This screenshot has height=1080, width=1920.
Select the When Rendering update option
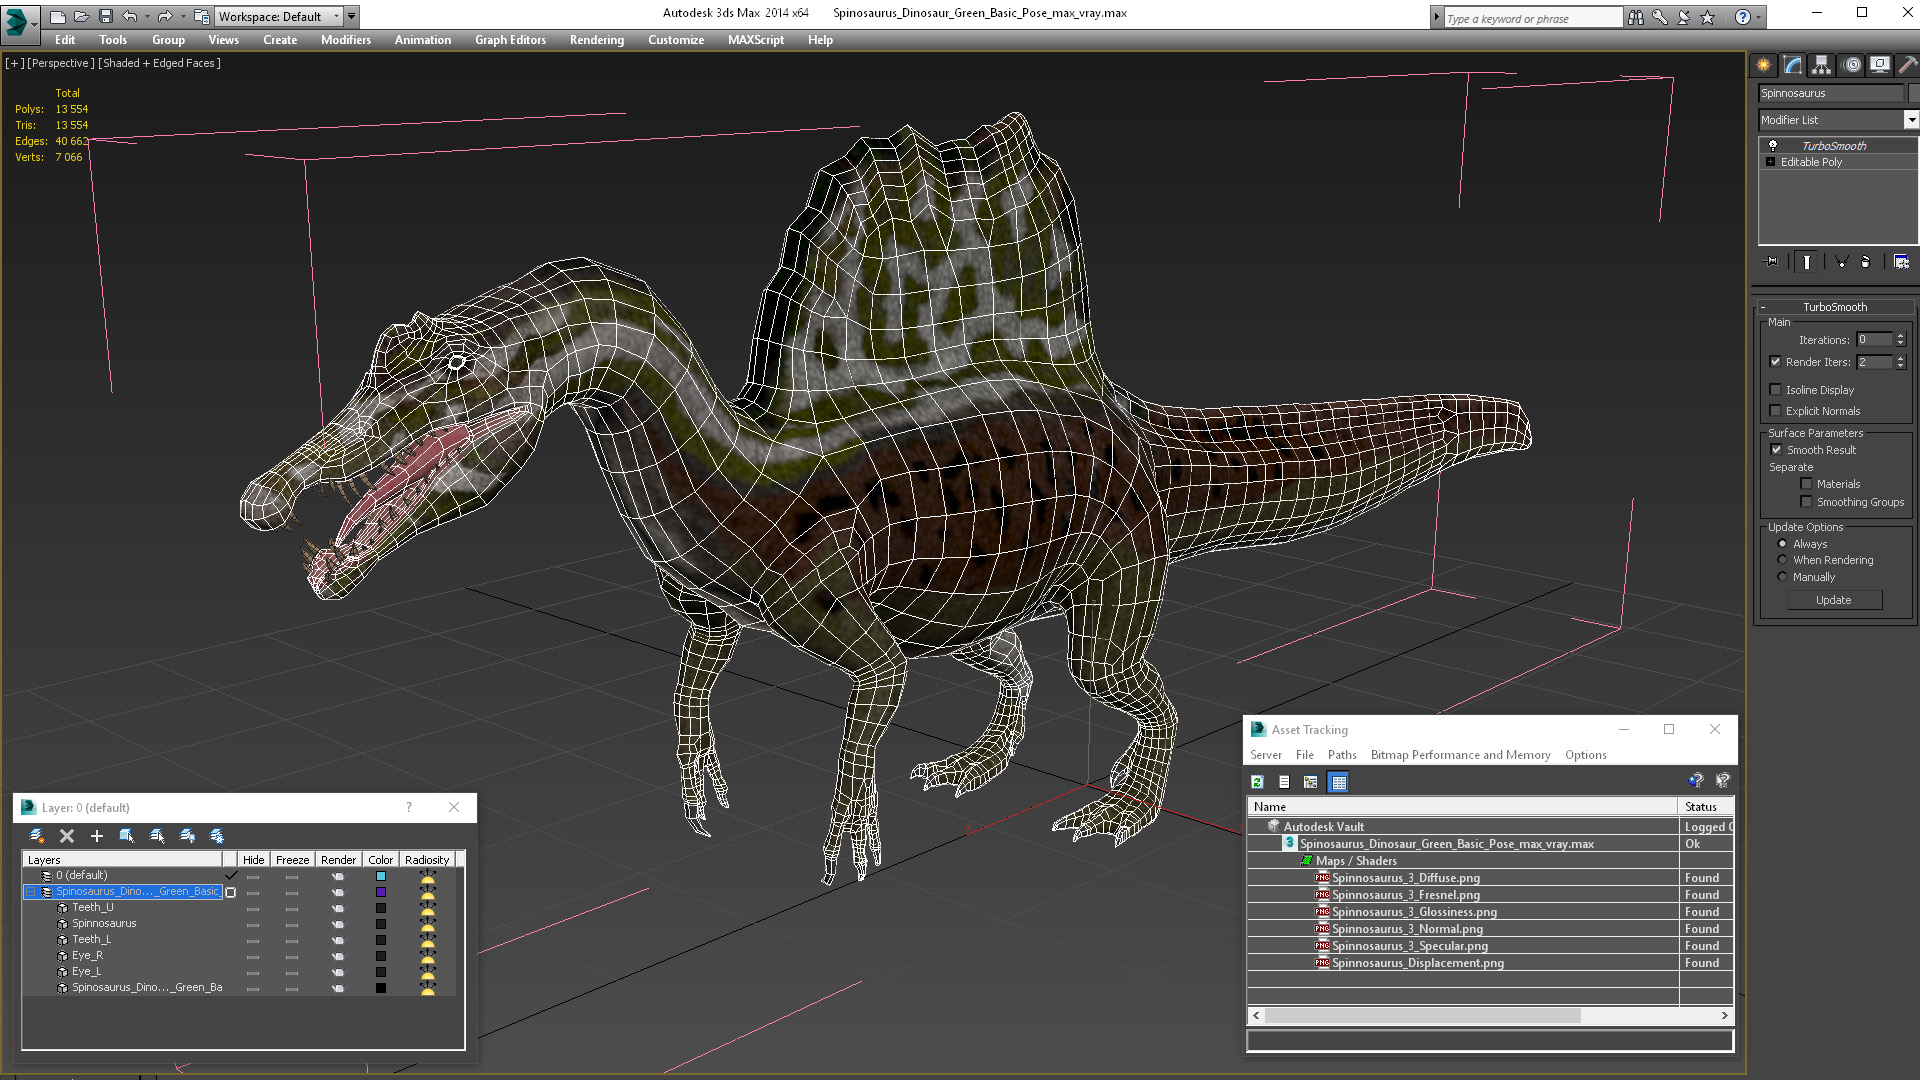click(1782, 560)
